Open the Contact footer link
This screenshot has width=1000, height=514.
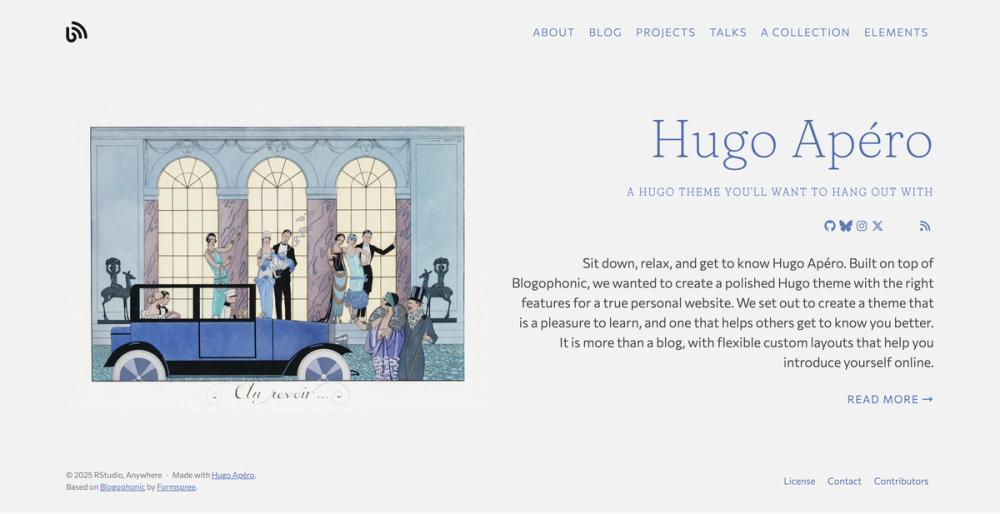[x=844, y=481]
